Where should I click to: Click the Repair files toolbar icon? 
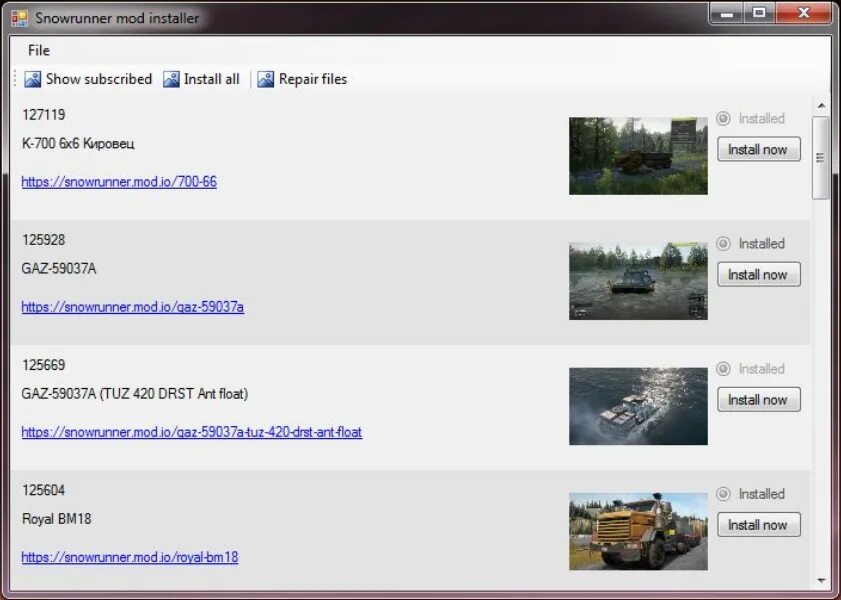click(265, 78)
